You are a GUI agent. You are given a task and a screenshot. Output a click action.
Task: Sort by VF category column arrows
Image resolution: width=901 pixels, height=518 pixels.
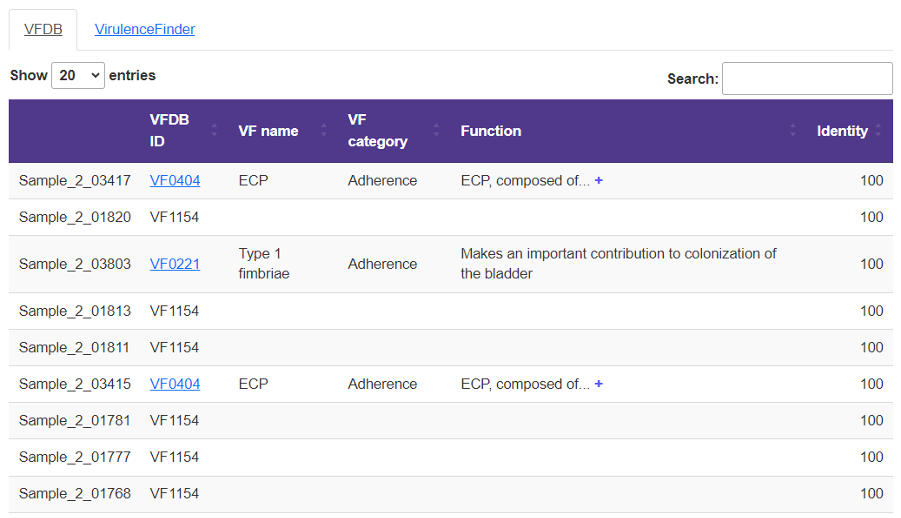(436, 131)
